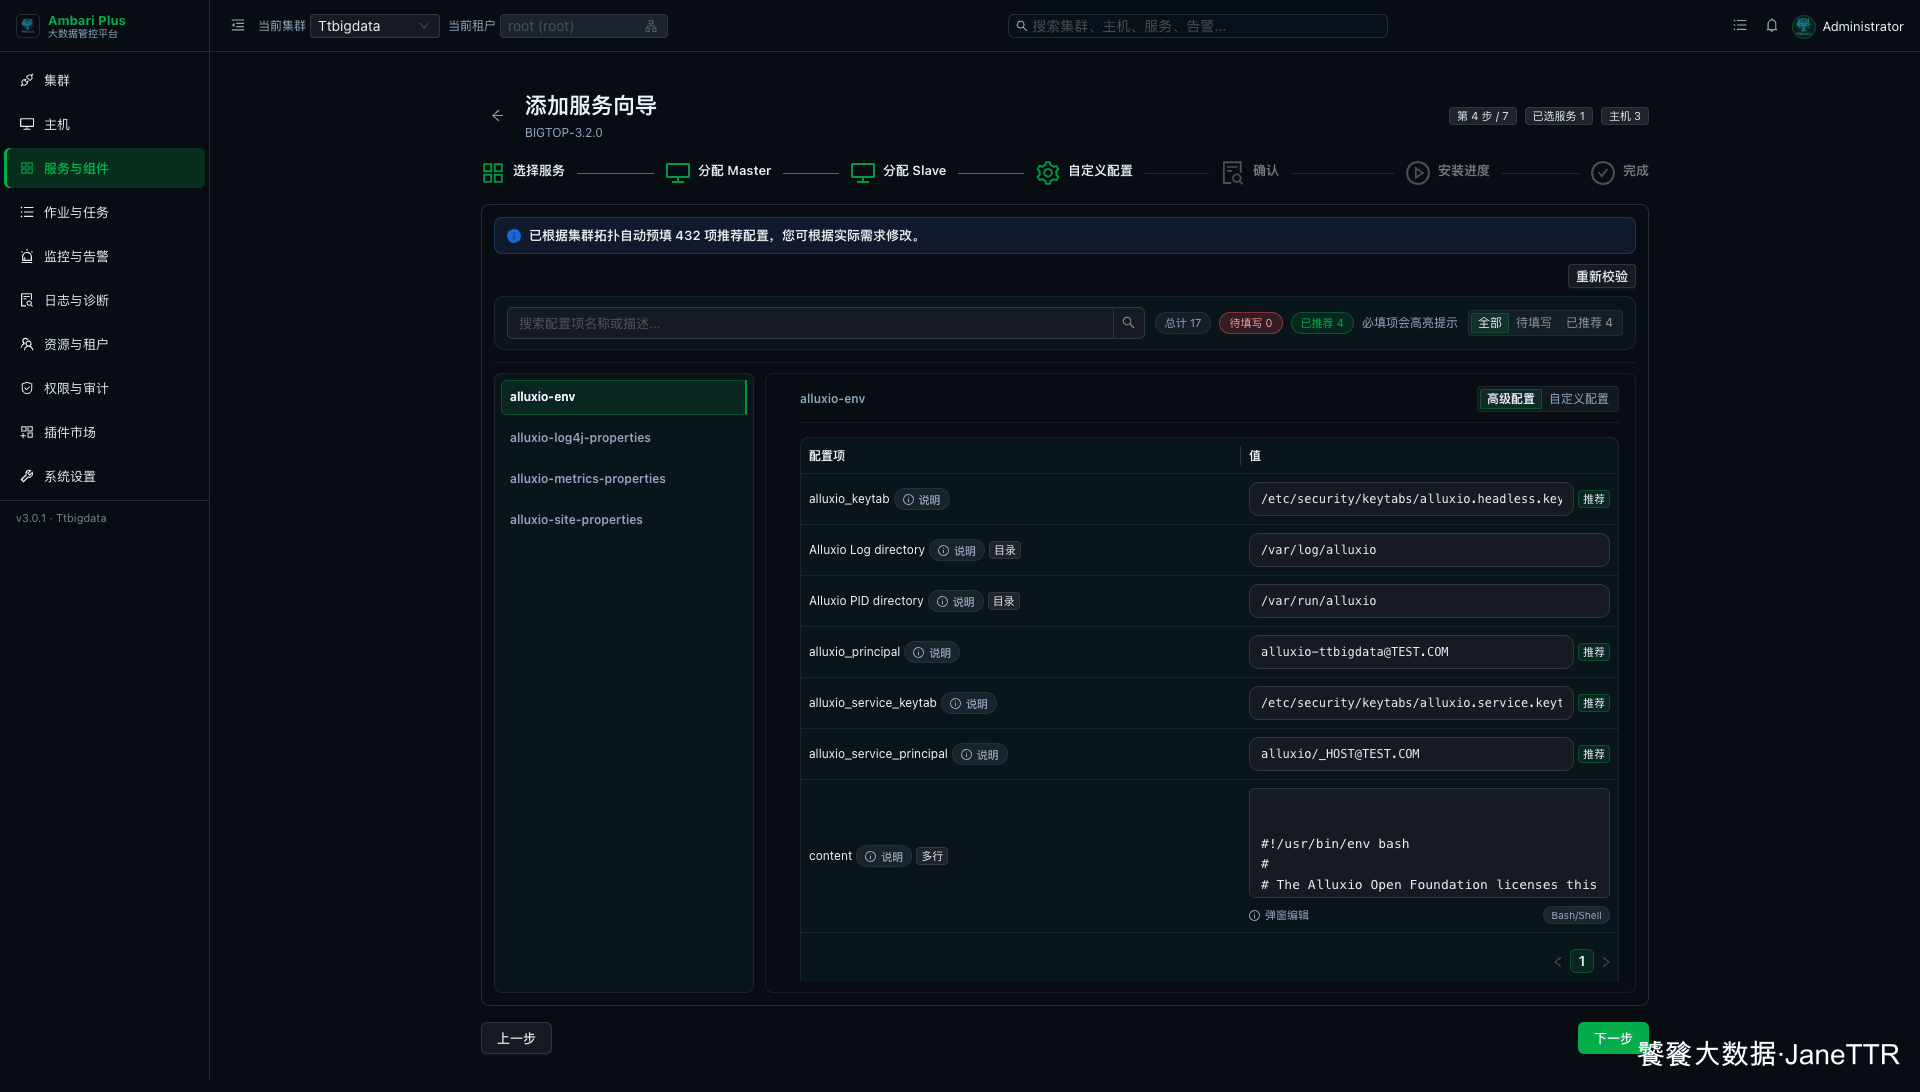Open 权限与审计 in the sidebar
Image resolution: width=1920 pixels, height=1092 pixels.
pyautogui.click(x=104, y=388)
